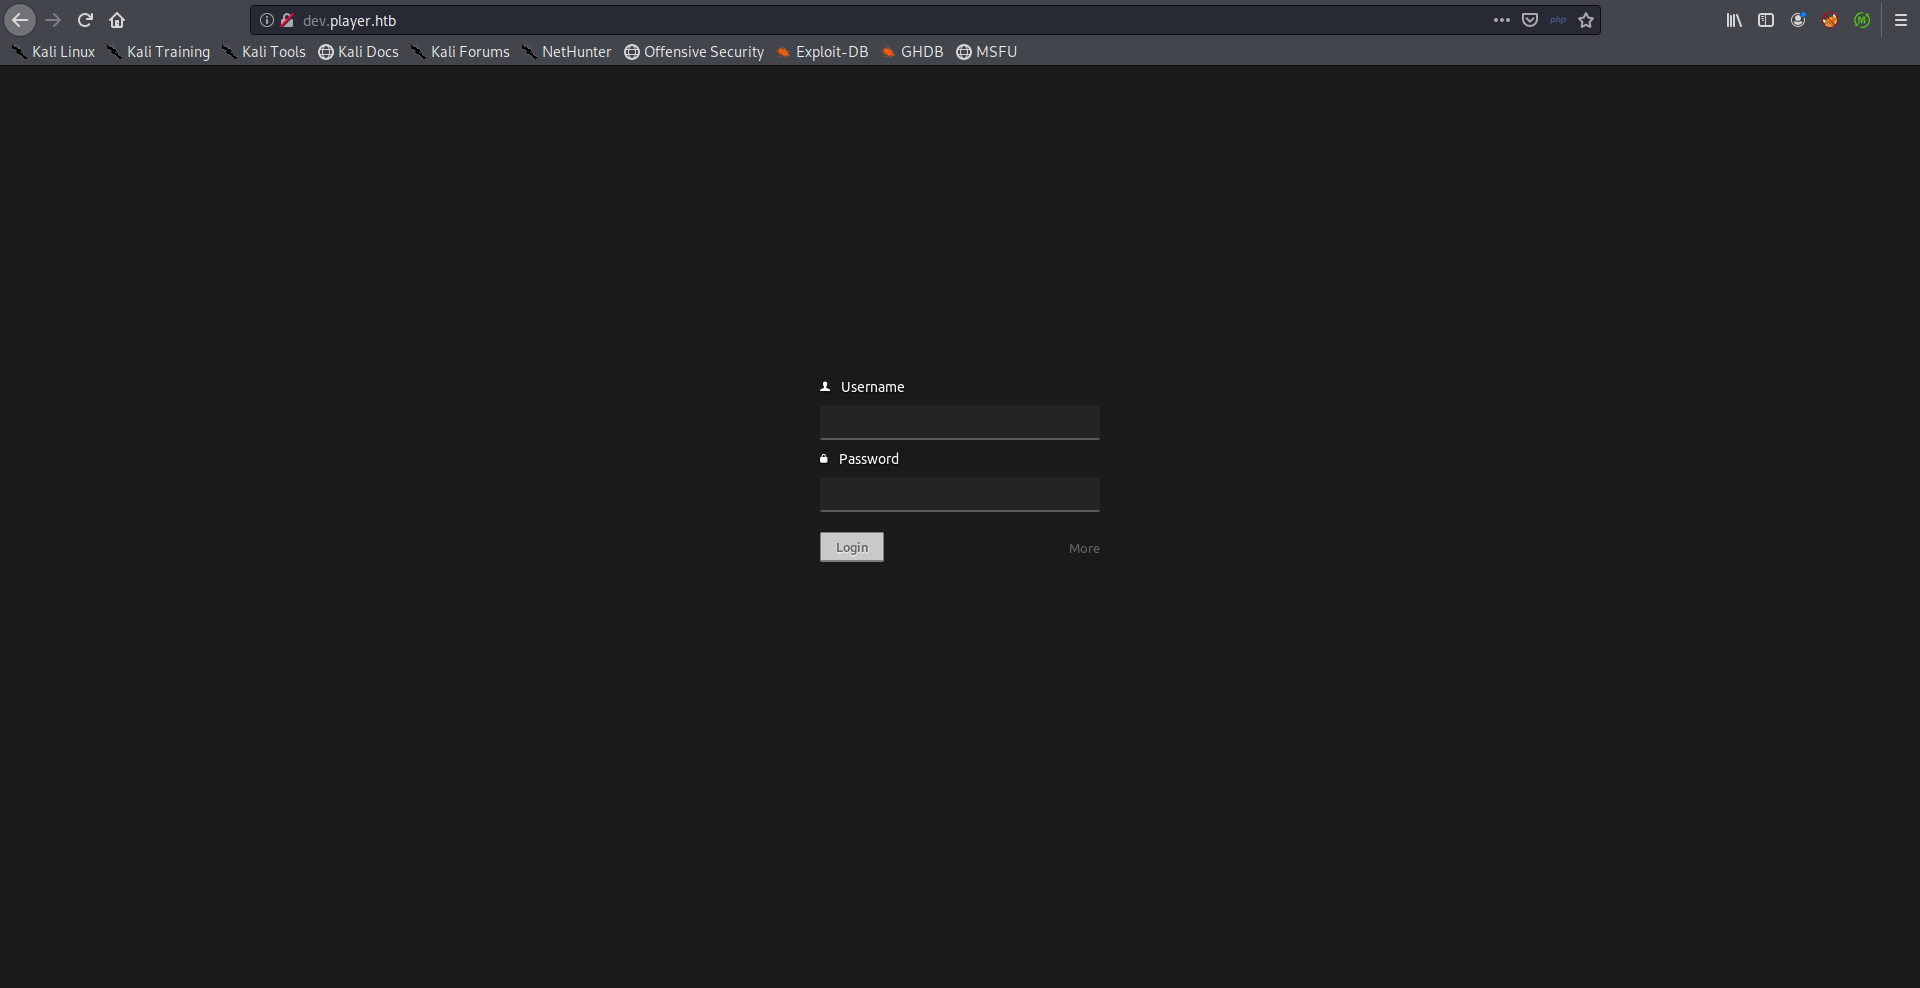Open the Library history and bookmarks icon
Screen dimensions: 1920x988
(1734, 20)
